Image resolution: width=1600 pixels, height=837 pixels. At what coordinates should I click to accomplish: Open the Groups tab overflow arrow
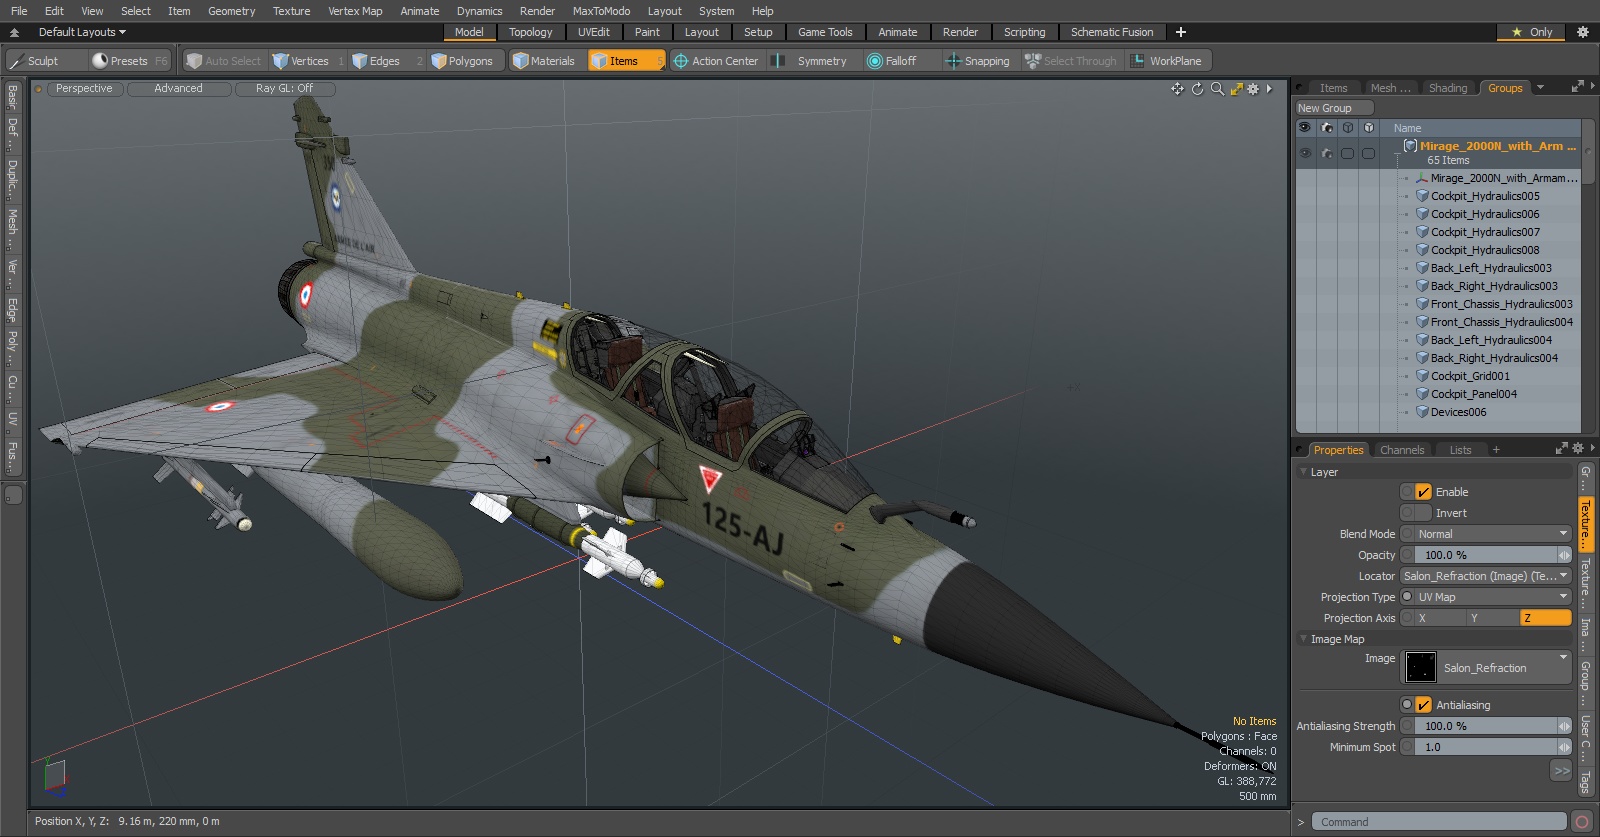pyautogui.click(x=1540, y=88)
